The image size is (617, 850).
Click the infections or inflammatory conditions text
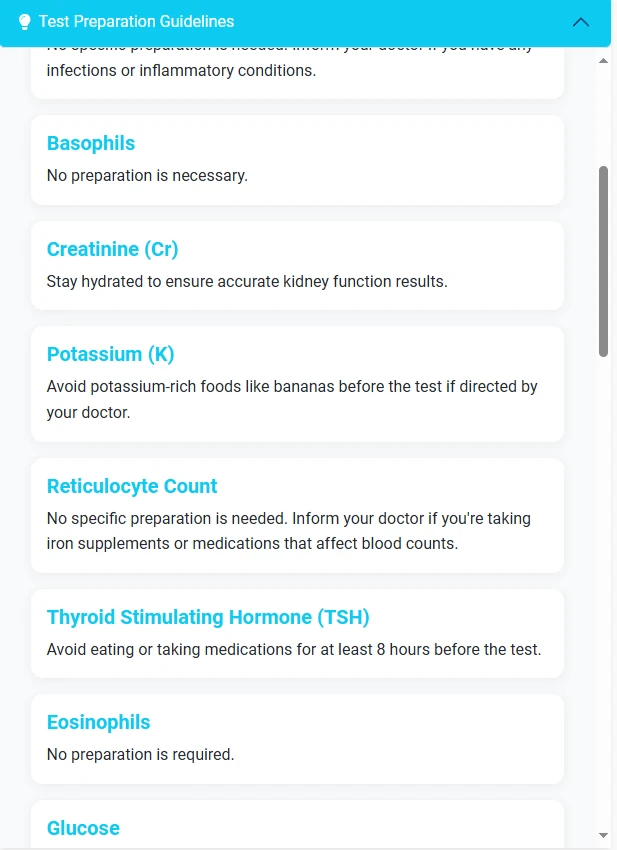(x=181, y=70)
